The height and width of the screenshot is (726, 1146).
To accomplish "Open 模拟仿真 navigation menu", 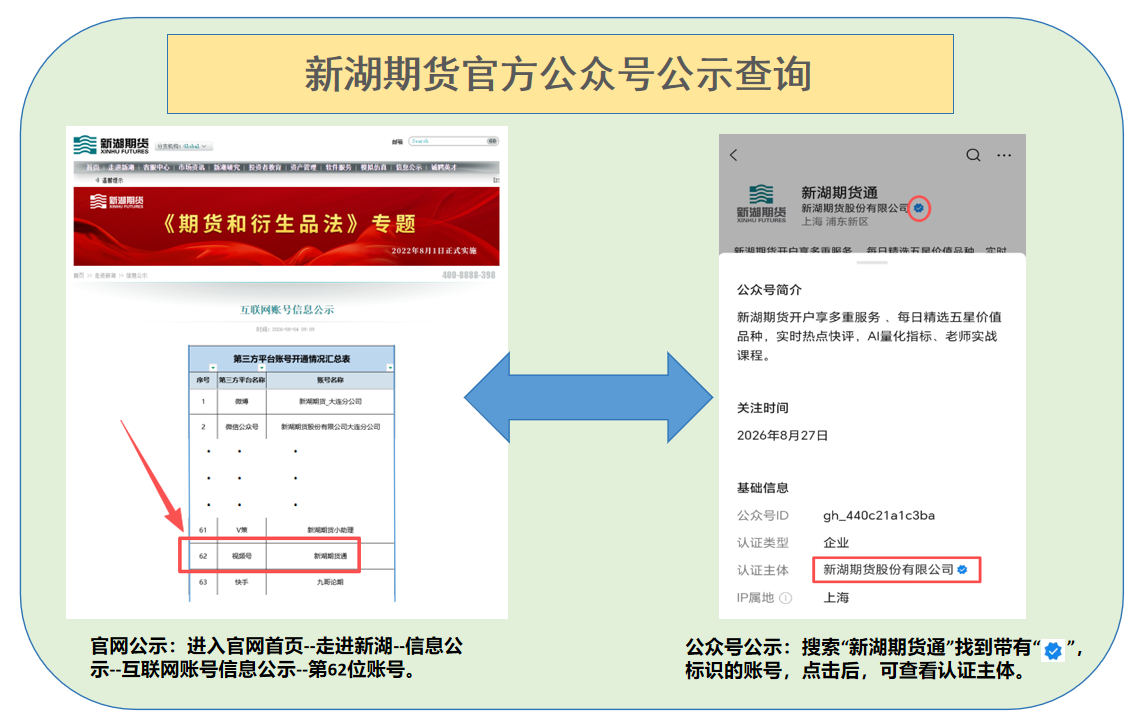I will pyautogui.click(x=373, y=167).
